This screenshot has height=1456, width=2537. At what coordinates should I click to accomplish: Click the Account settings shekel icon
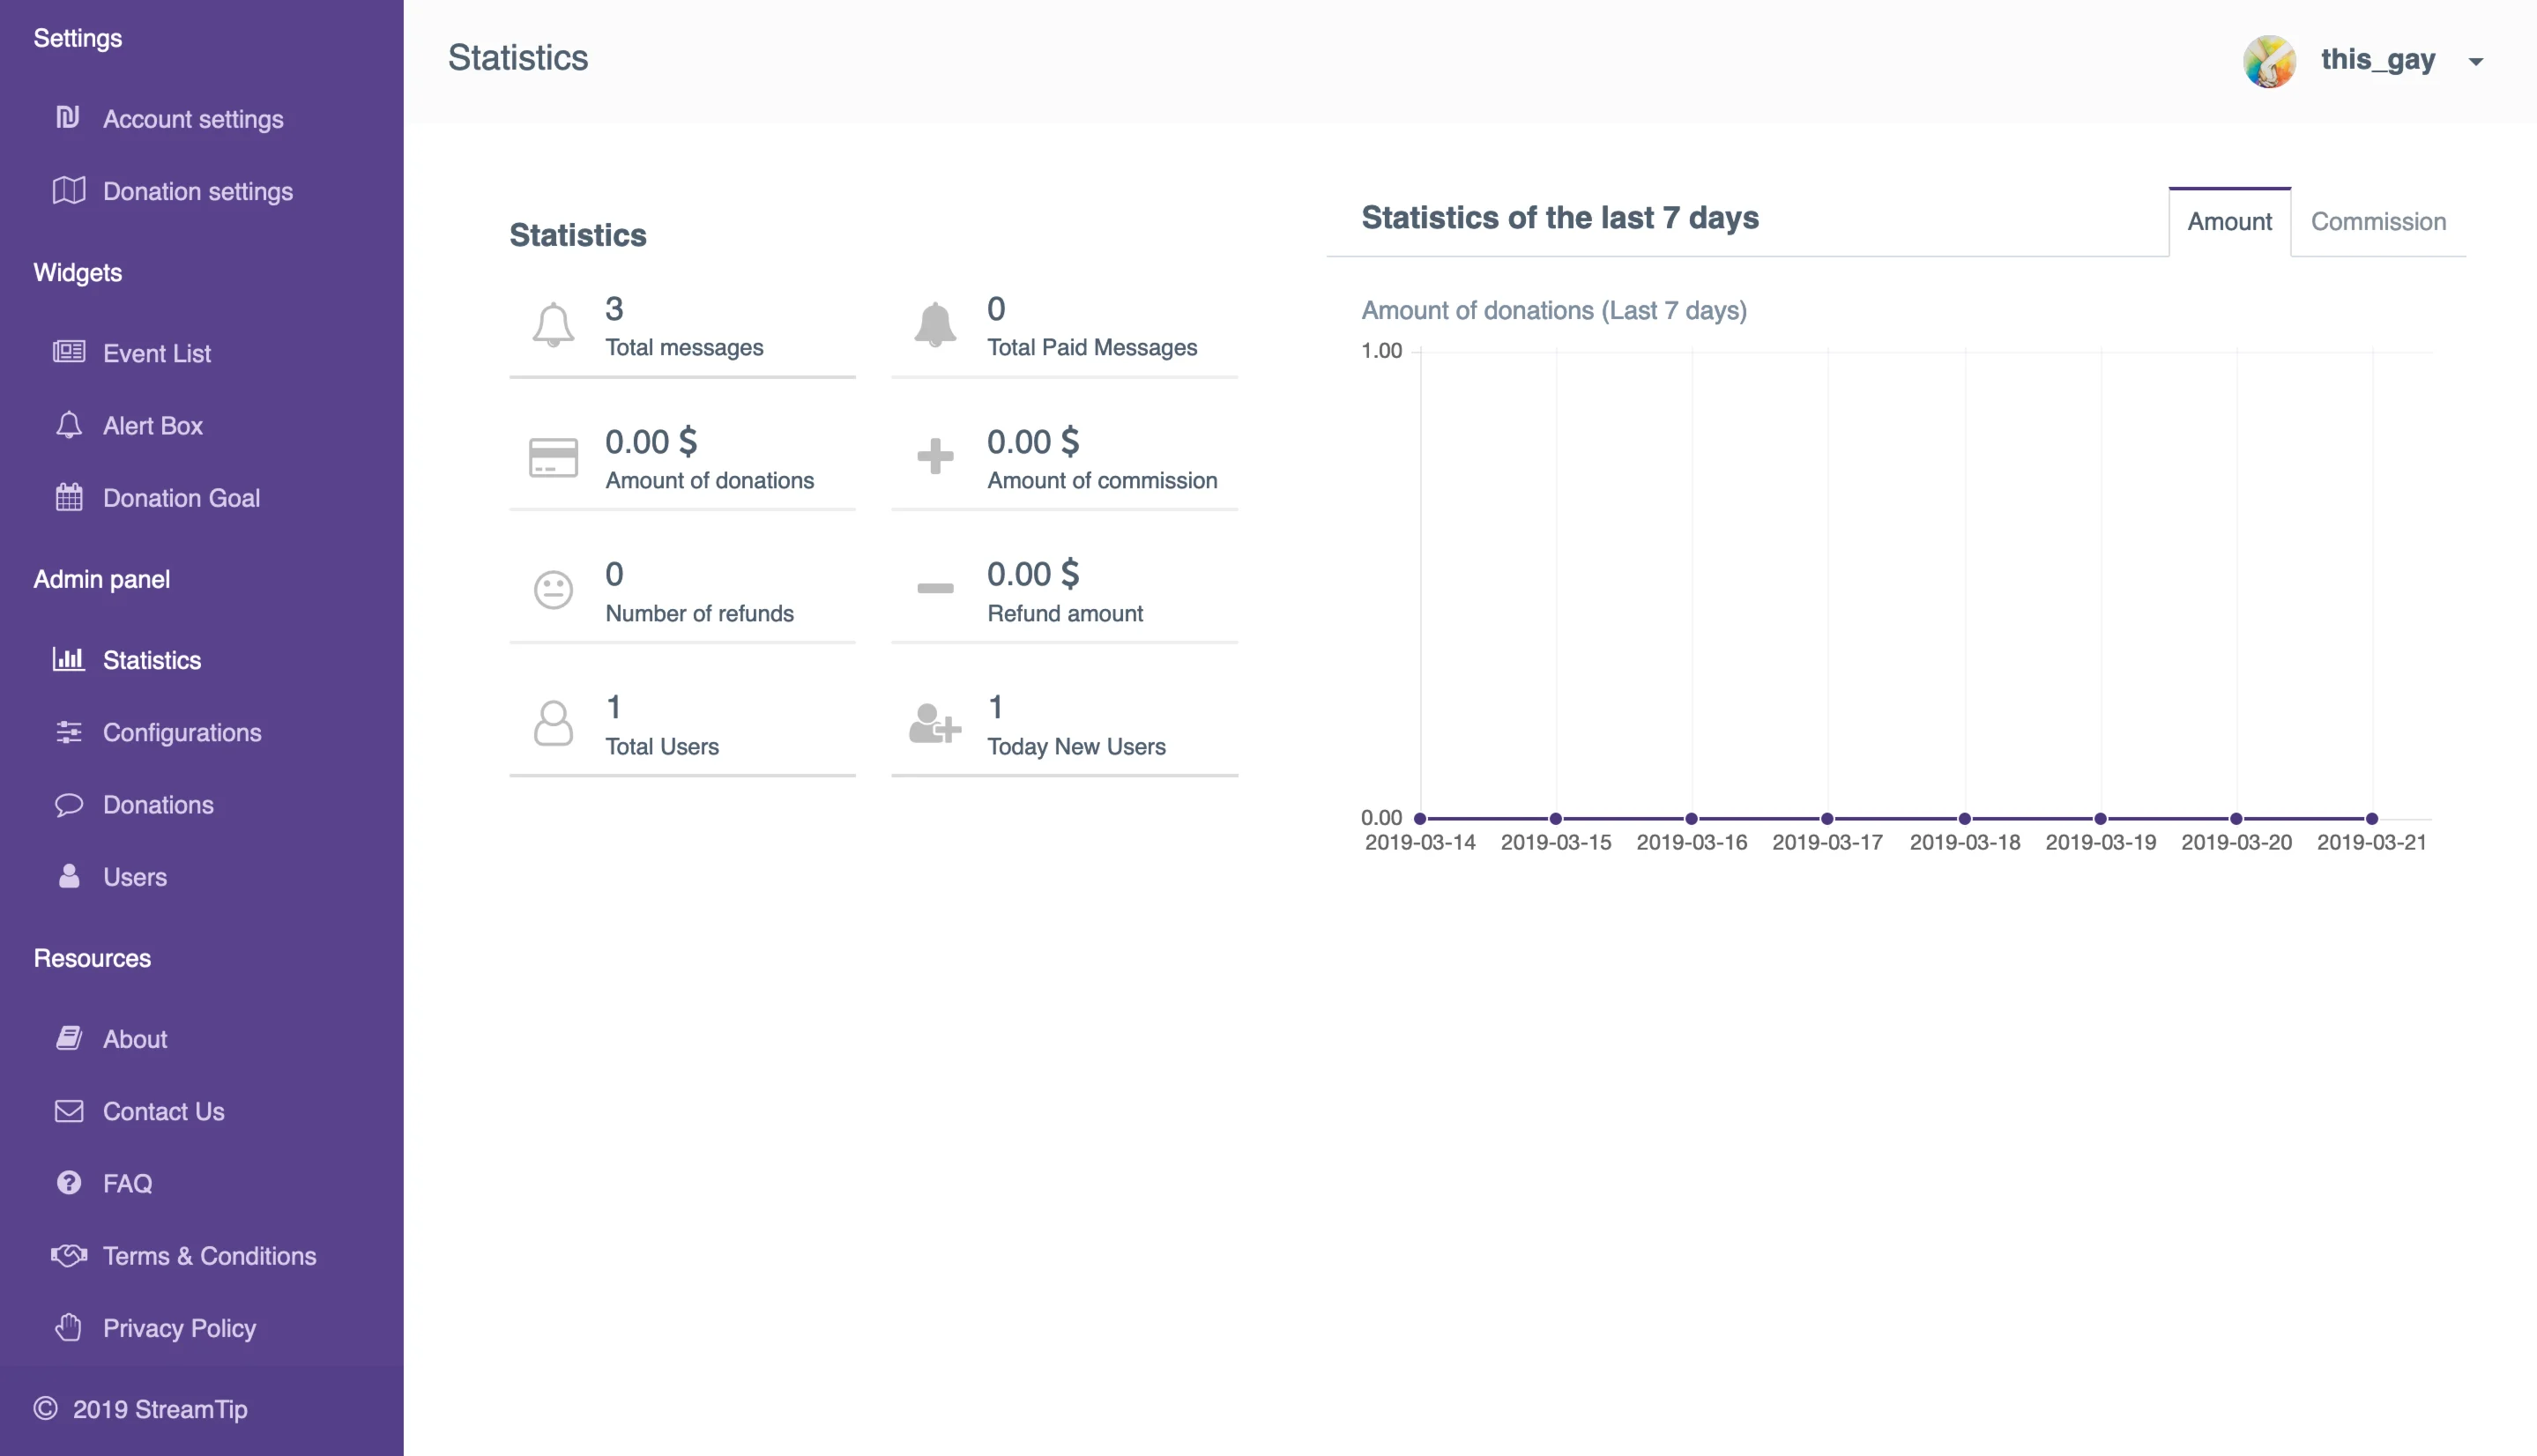click(68, 118)
